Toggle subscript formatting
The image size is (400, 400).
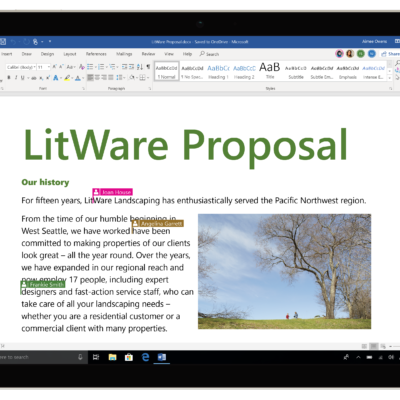(41, 78)
